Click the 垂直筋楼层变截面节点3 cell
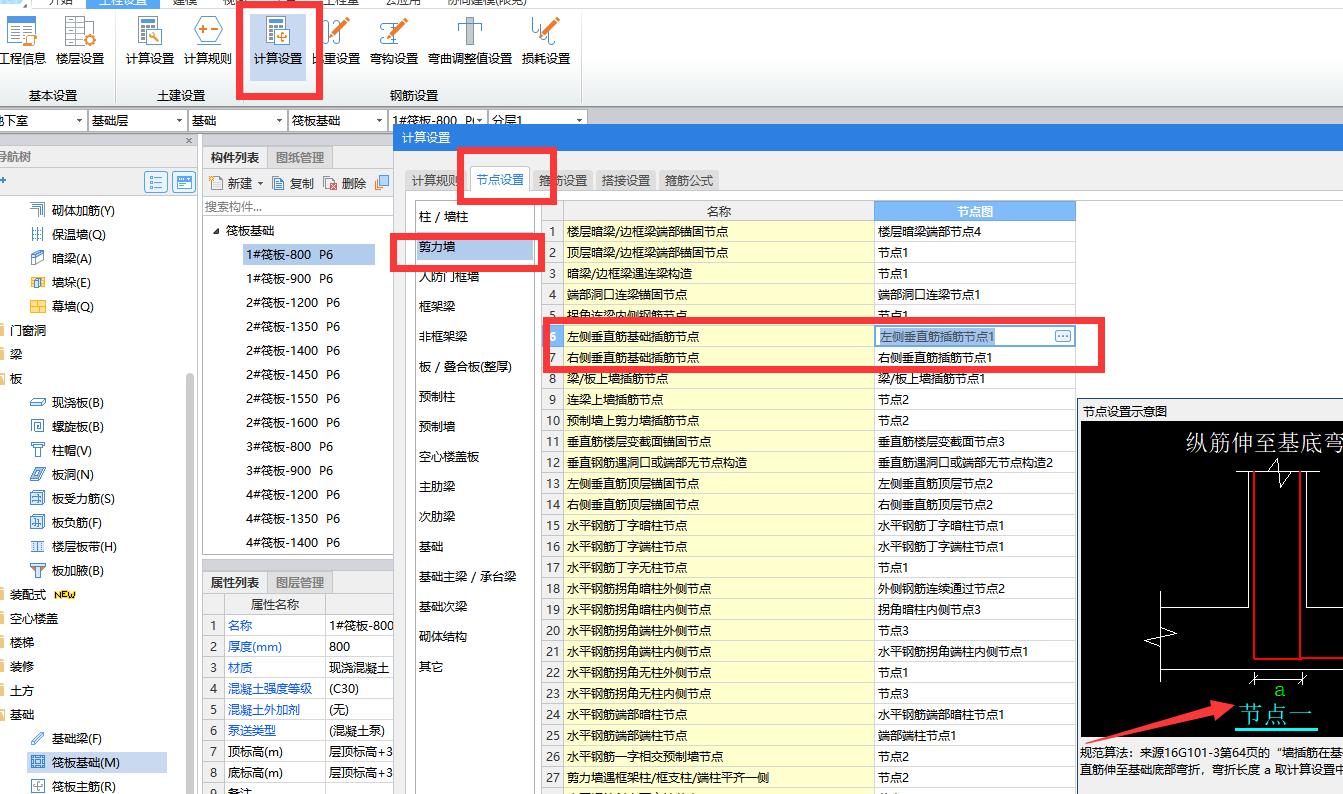 point(974,441)
